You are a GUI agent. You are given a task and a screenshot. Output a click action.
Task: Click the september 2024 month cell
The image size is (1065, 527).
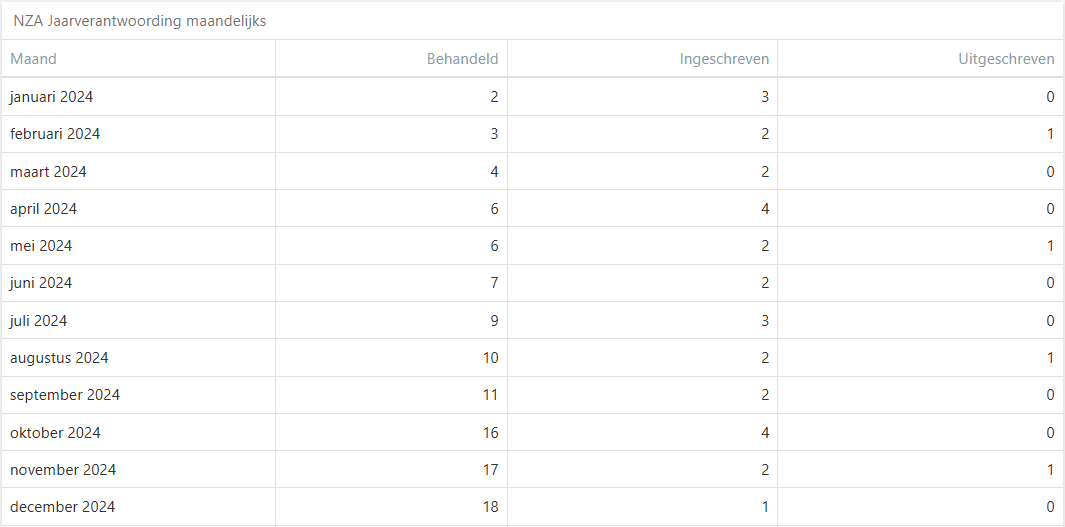coord(65,395)
